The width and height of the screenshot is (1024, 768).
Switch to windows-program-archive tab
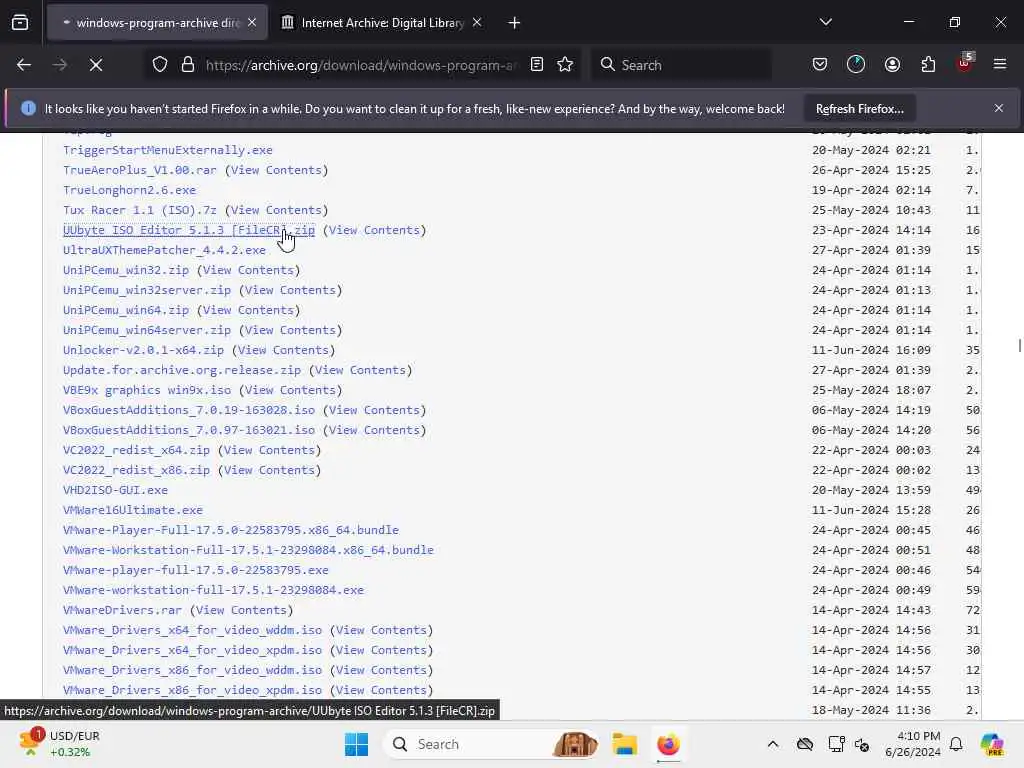(x=157, y=23)
